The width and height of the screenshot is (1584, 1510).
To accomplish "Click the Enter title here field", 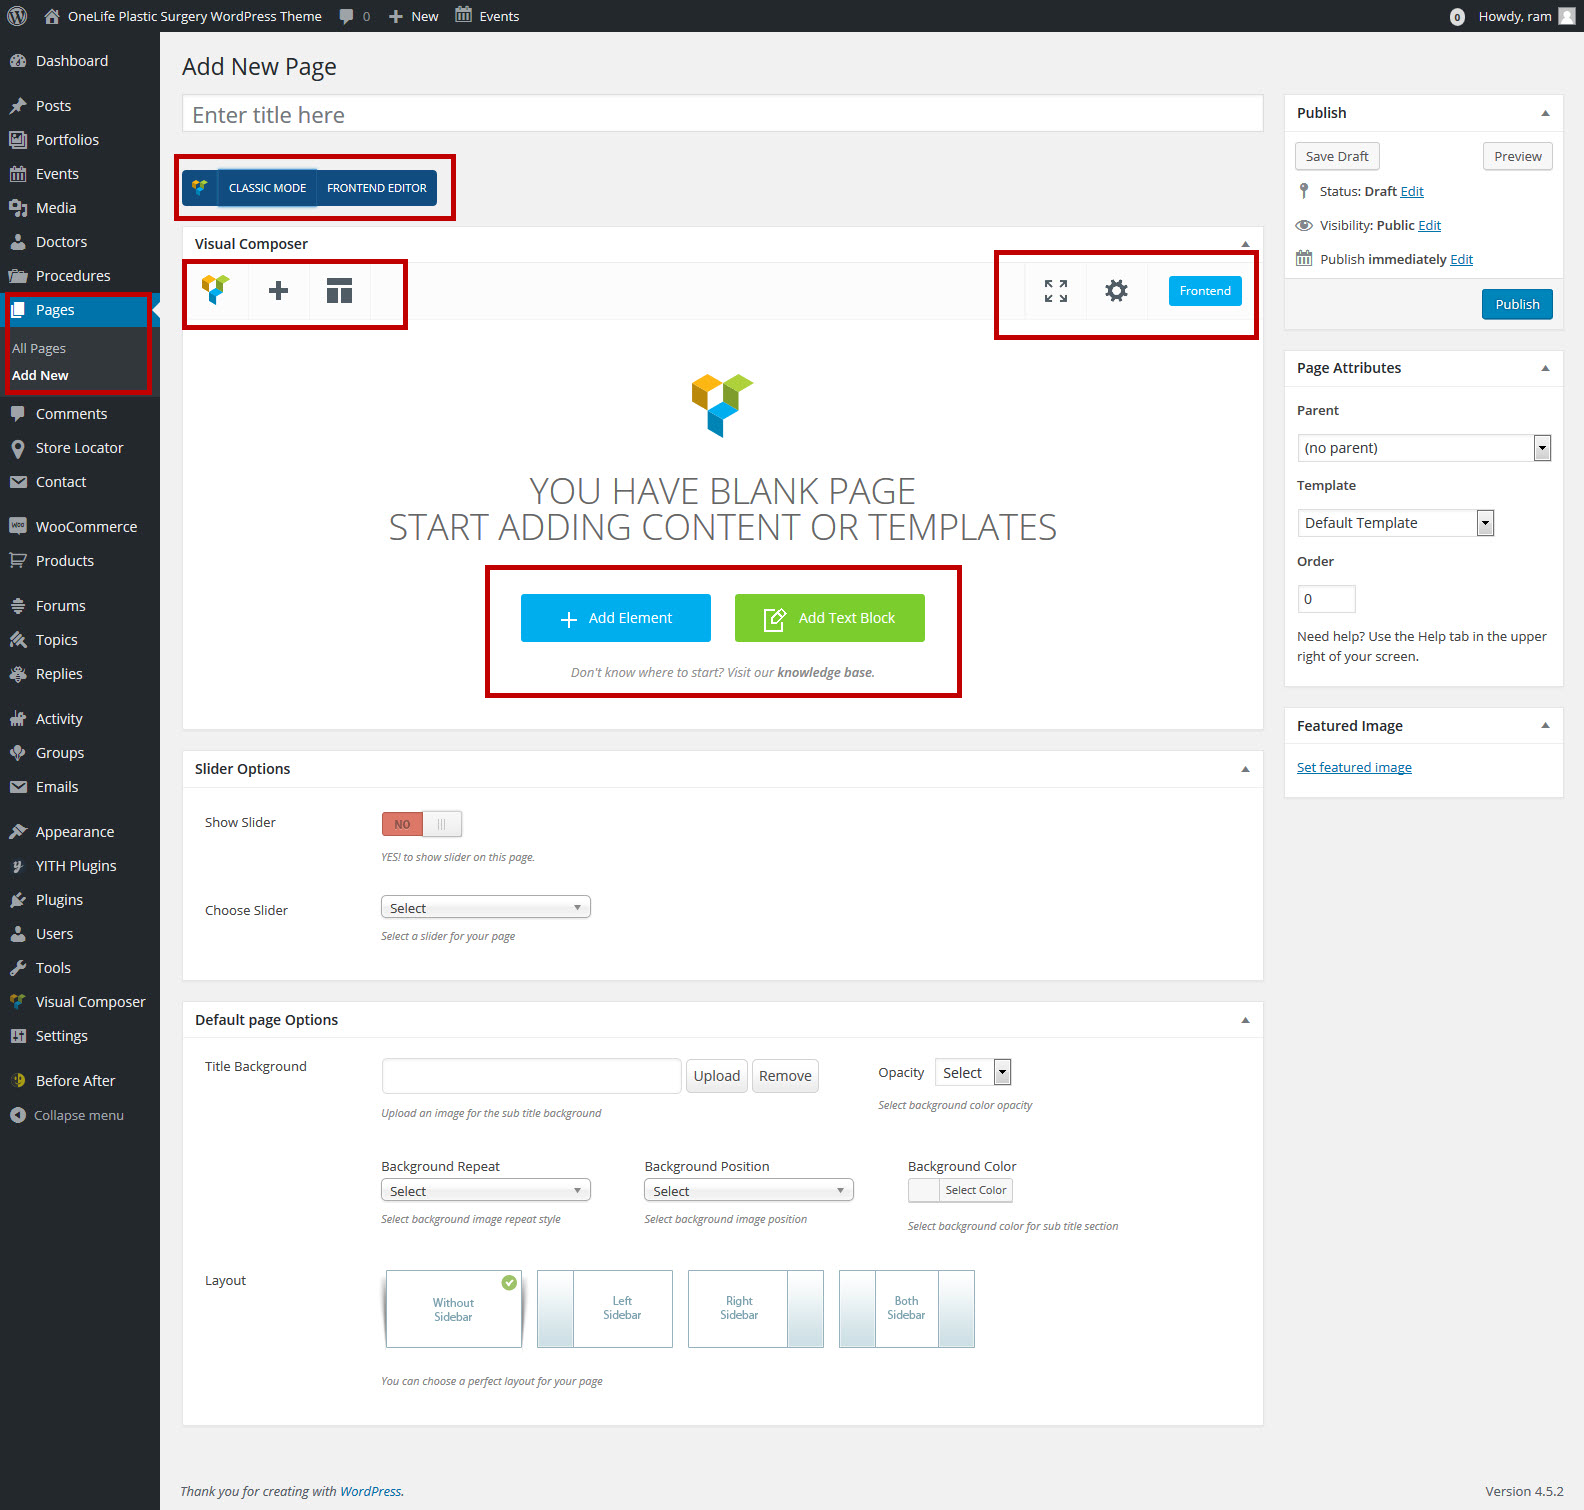I will pyautogui.click(x=722, y=115).
